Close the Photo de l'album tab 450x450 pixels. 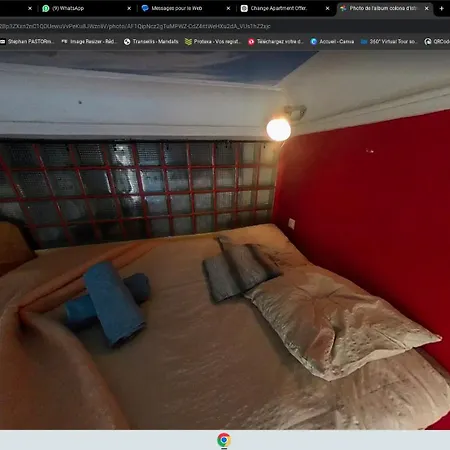coord(427,8)
